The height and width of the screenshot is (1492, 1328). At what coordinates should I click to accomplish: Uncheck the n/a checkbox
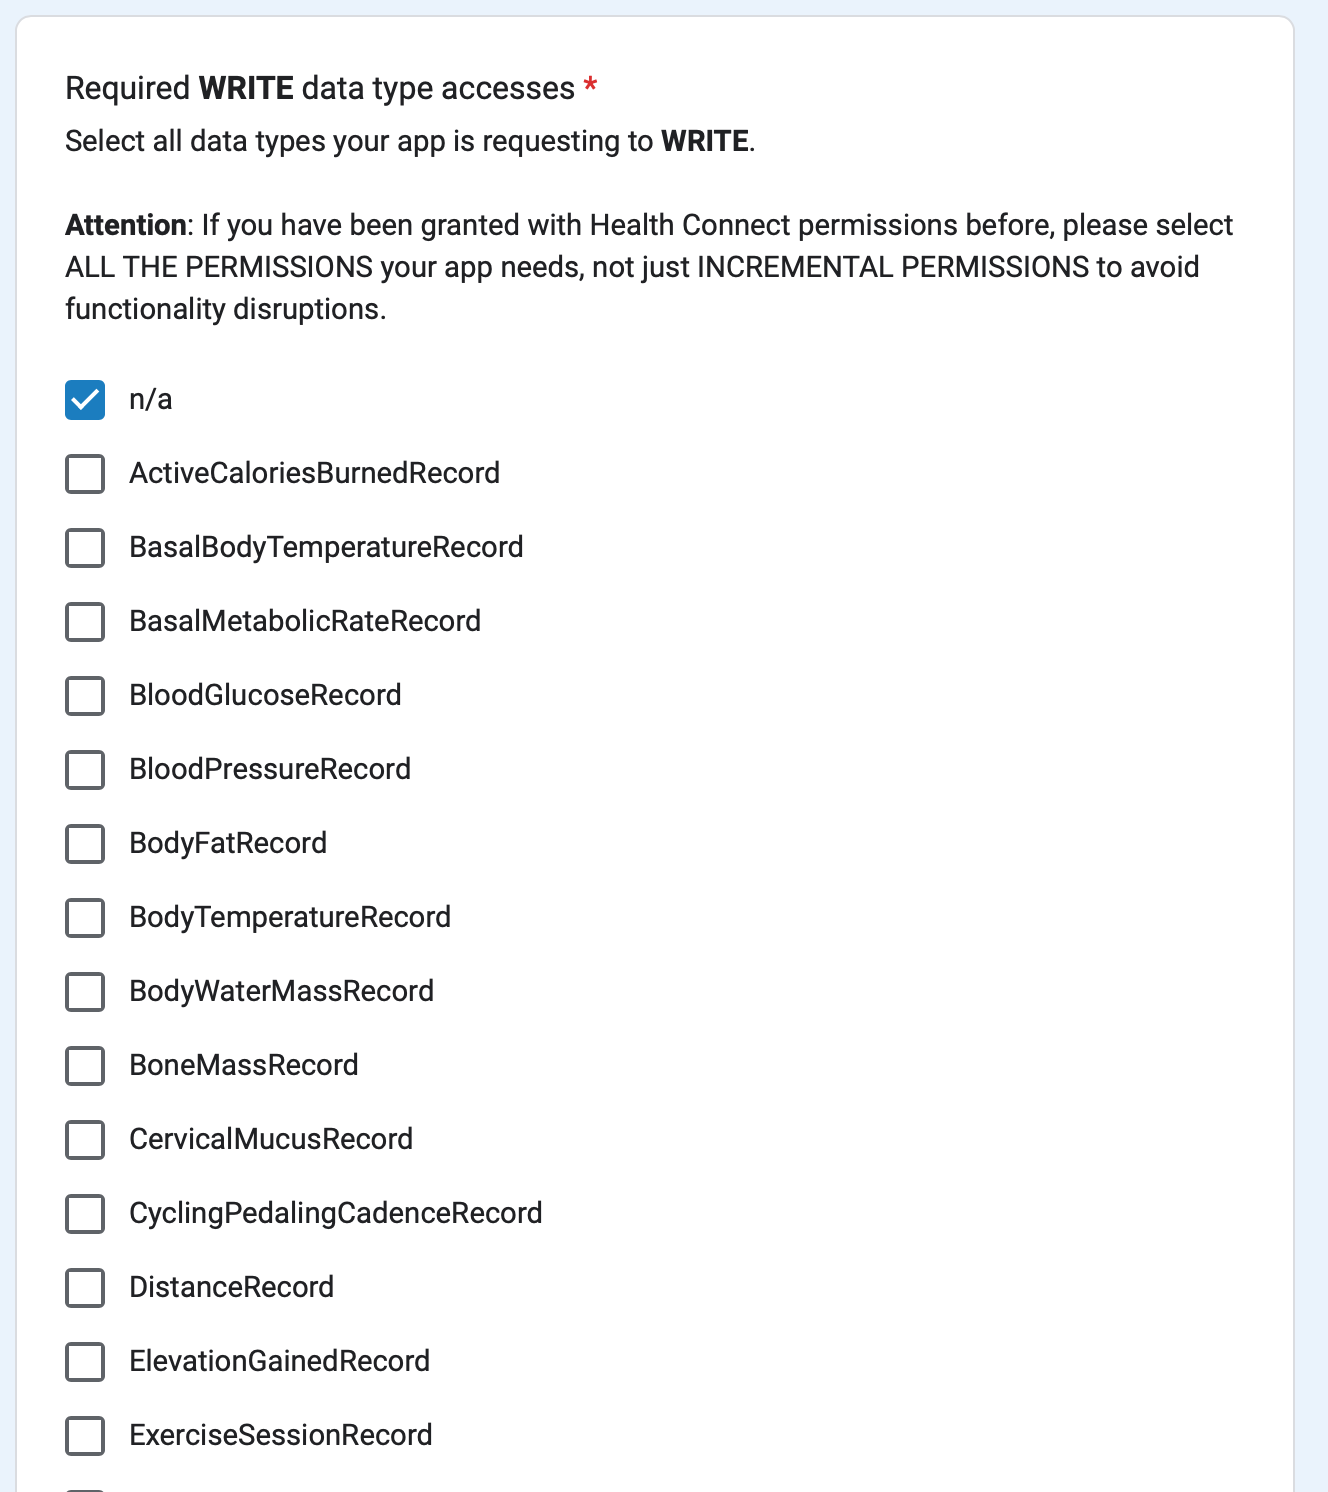(85, 400)
